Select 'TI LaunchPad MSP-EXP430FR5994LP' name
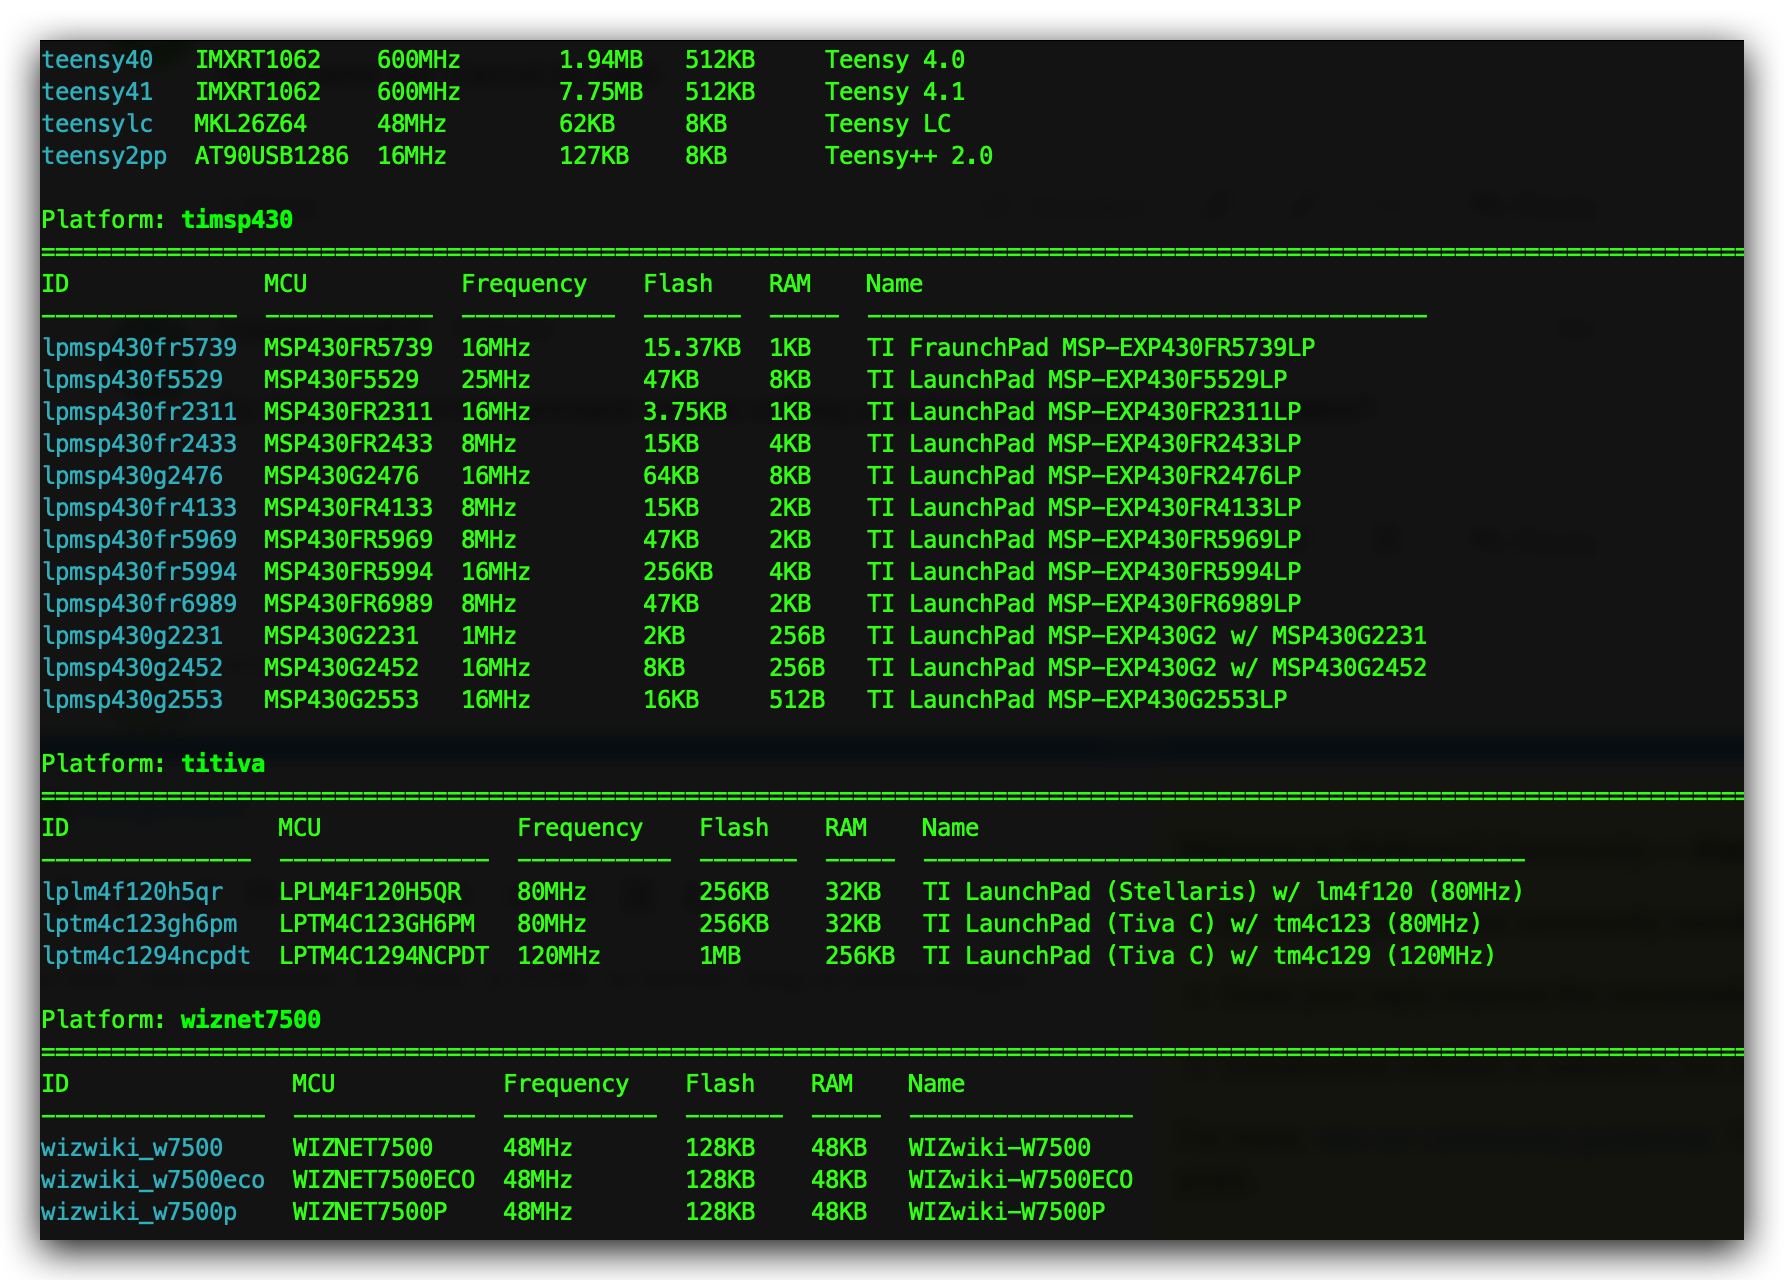 pos(1084,572)
